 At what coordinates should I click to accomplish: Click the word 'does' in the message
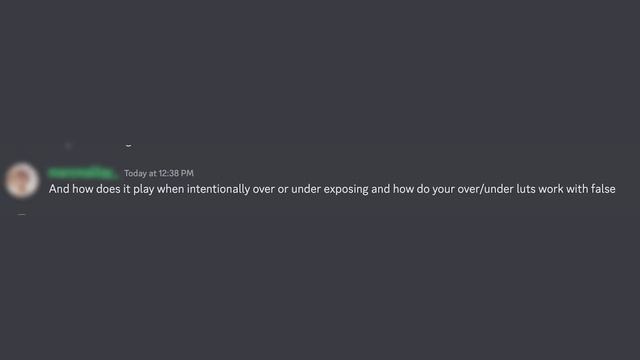pyautogui.click(x=108, y=189)
